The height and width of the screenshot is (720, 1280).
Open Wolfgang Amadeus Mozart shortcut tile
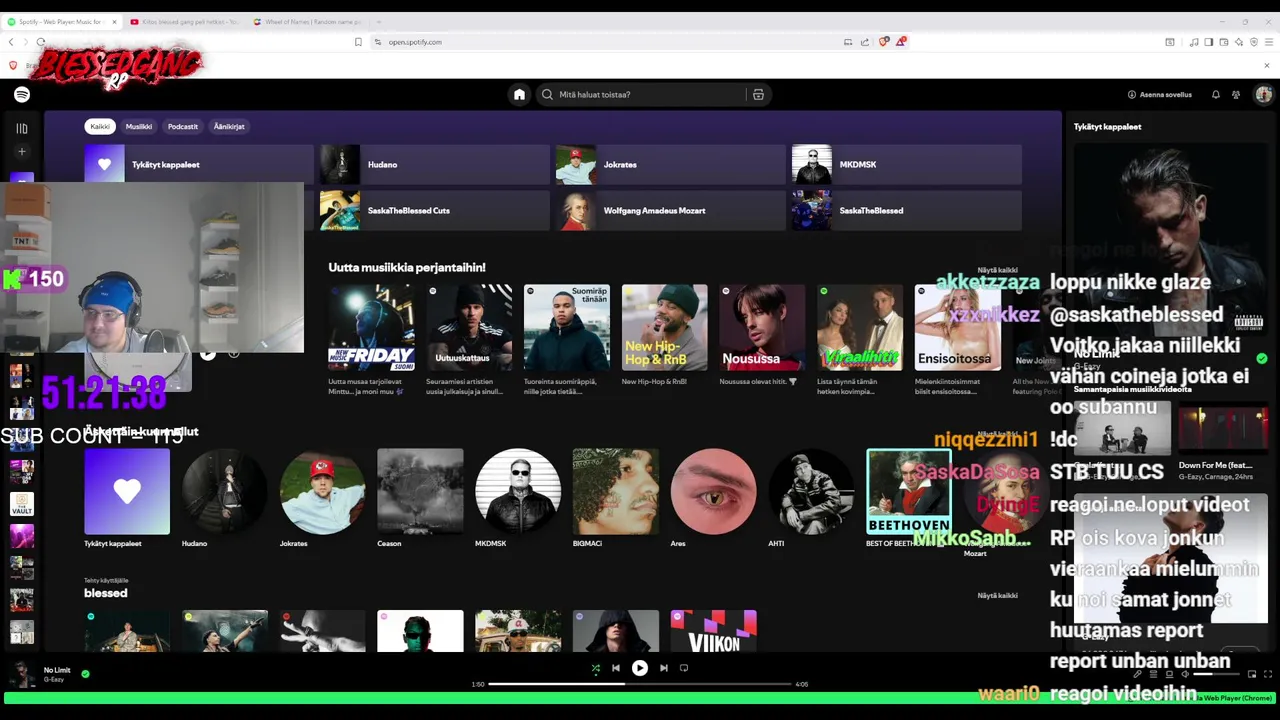(670, 210)
